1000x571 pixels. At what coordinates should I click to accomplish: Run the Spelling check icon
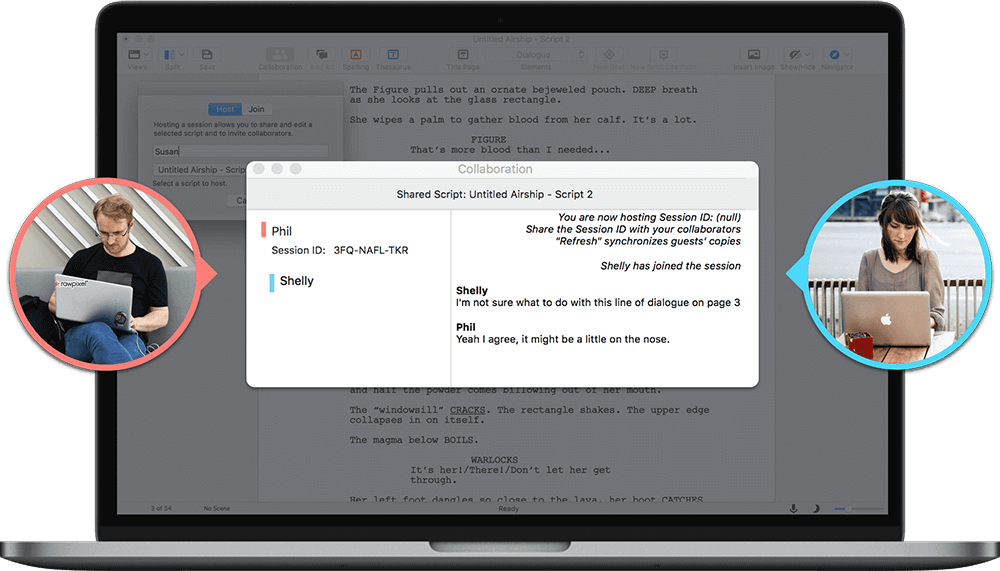point(356,55)
